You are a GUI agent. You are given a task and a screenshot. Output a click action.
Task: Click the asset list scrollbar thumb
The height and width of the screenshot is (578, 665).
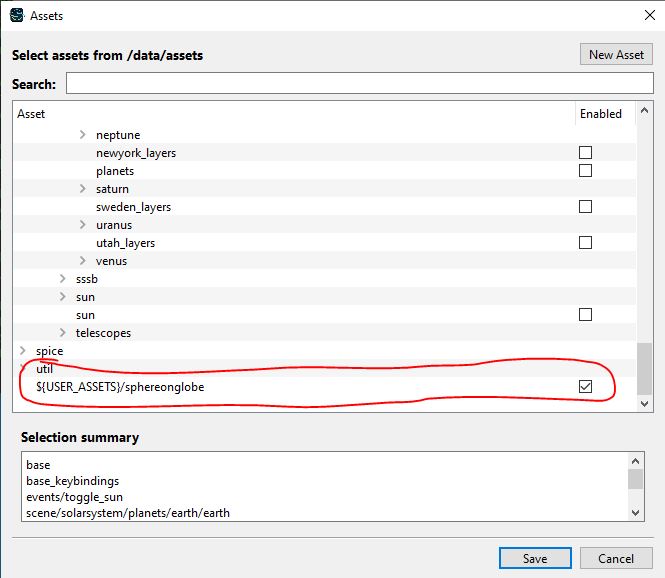coord(644,369)
